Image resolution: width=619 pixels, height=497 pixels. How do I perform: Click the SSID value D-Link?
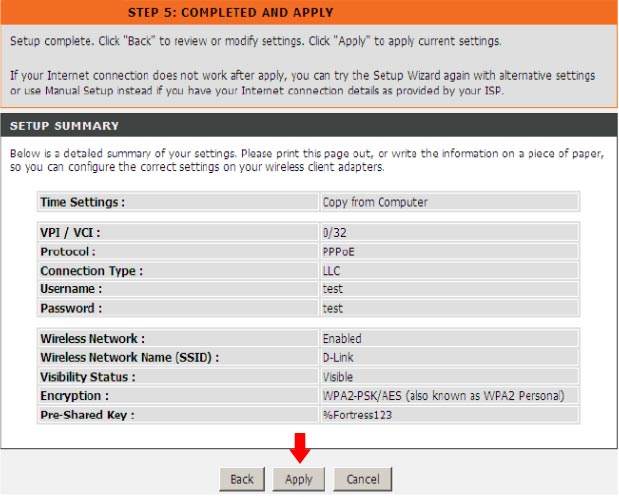(x=338, y=358)
